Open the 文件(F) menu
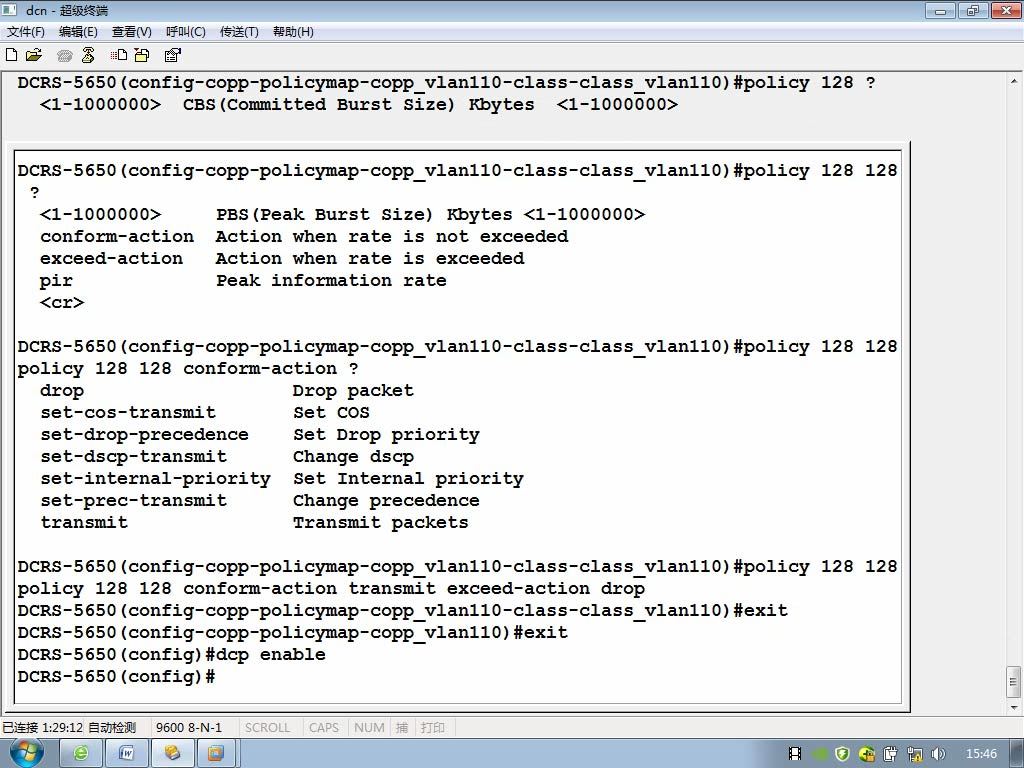 coord(25,32)
